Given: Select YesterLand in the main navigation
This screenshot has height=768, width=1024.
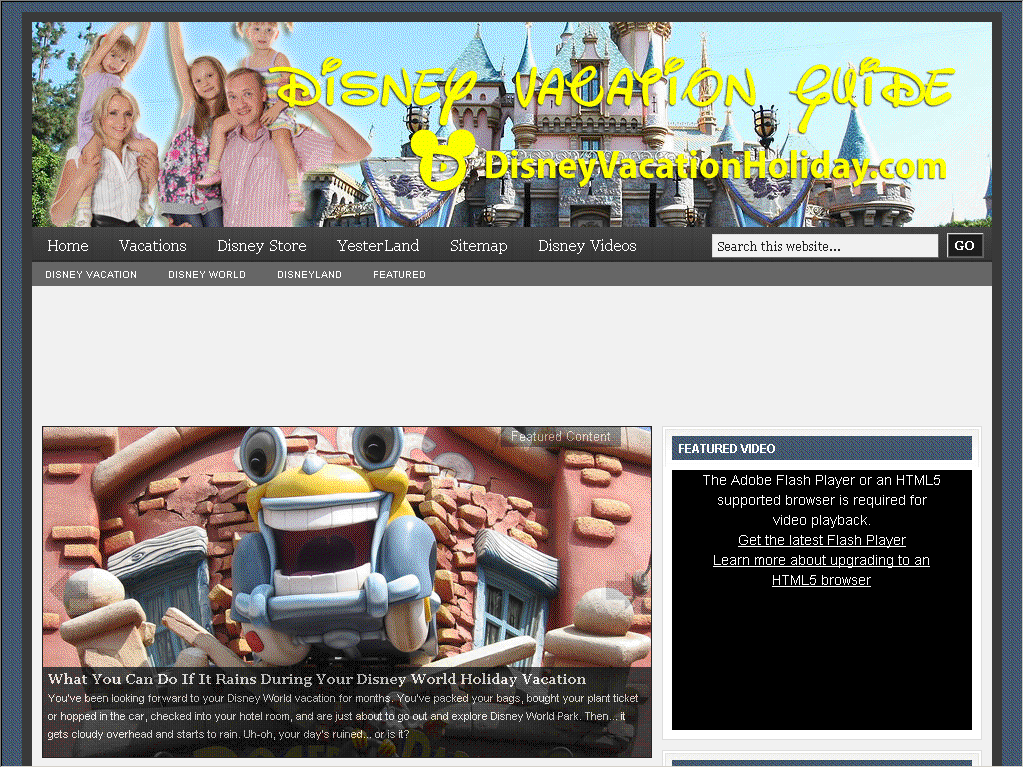Looking at the screenshot, I should tap(378, 246).
